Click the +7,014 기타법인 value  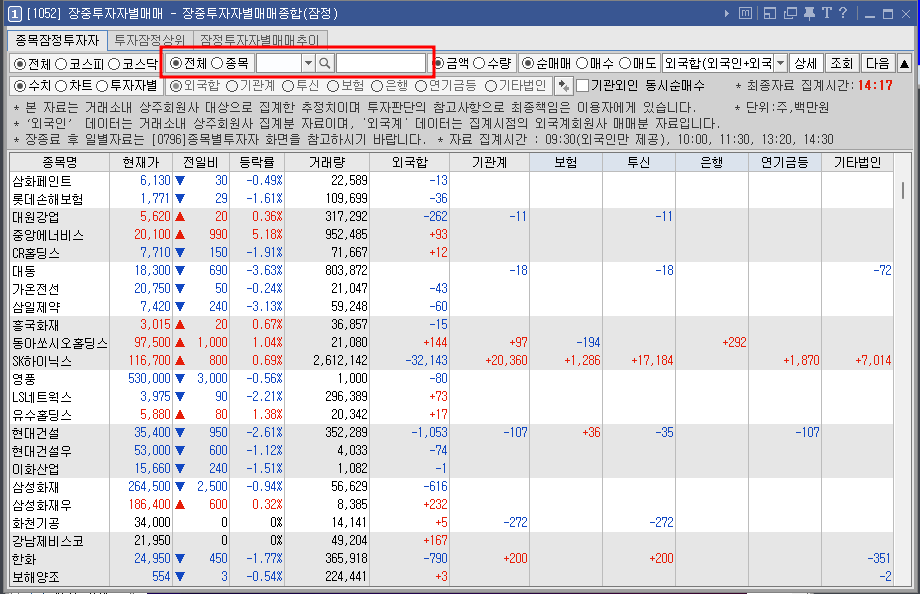pyautogui.click(x=873, y=360)
